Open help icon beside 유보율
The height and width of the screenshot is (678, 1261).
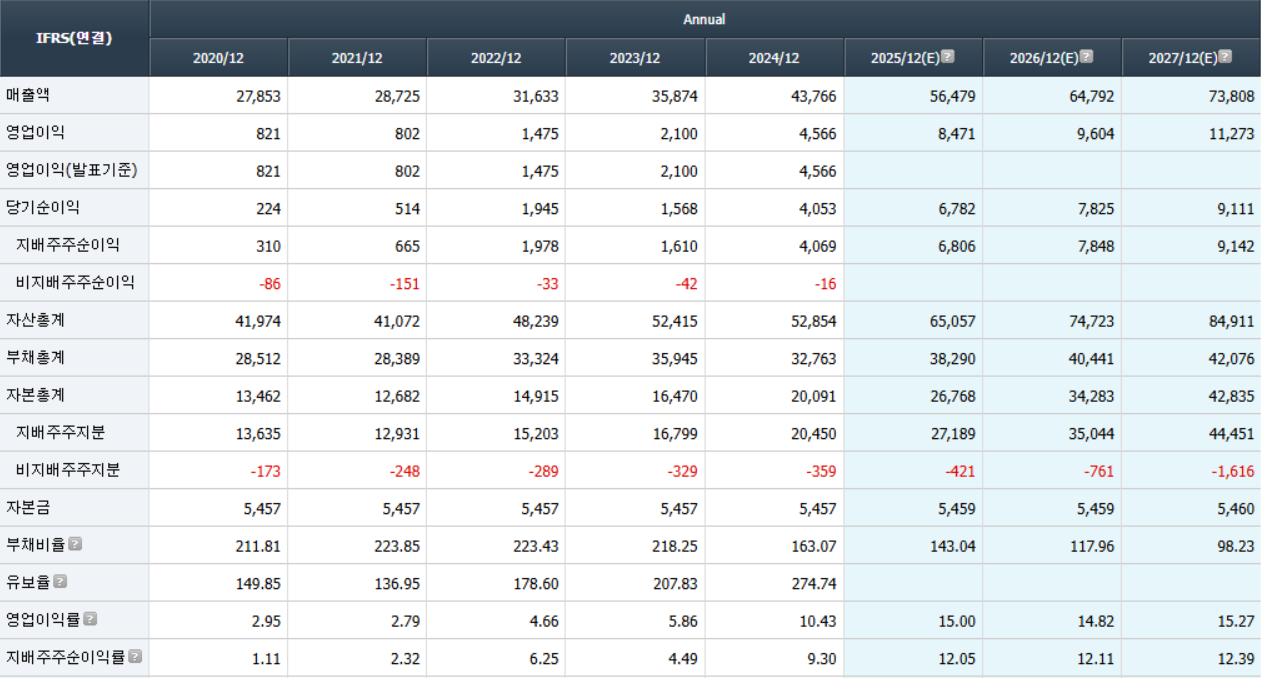point(61,582)
